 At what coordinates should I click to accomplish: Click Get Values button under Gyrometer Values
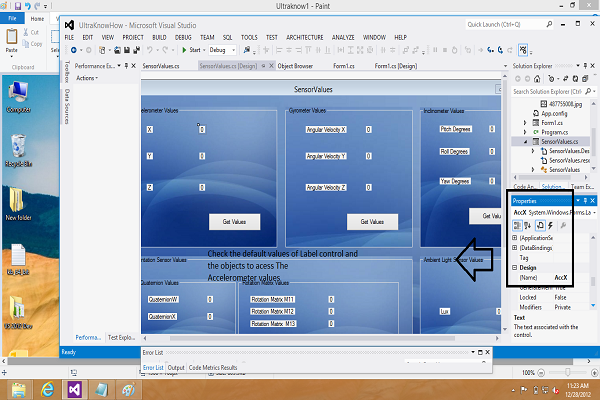point(372,222)
